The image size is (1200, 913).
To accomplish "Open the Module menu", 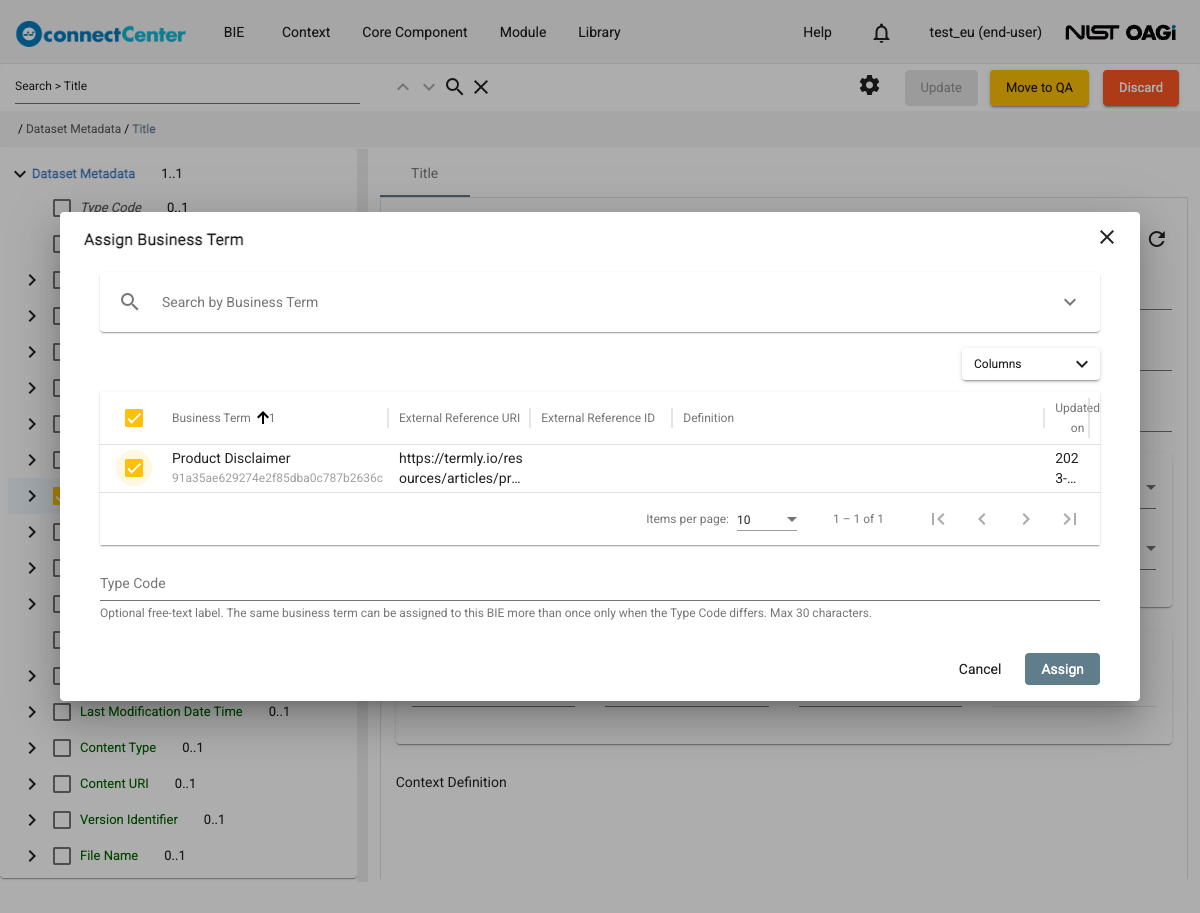I will click(x=523, y=32).
